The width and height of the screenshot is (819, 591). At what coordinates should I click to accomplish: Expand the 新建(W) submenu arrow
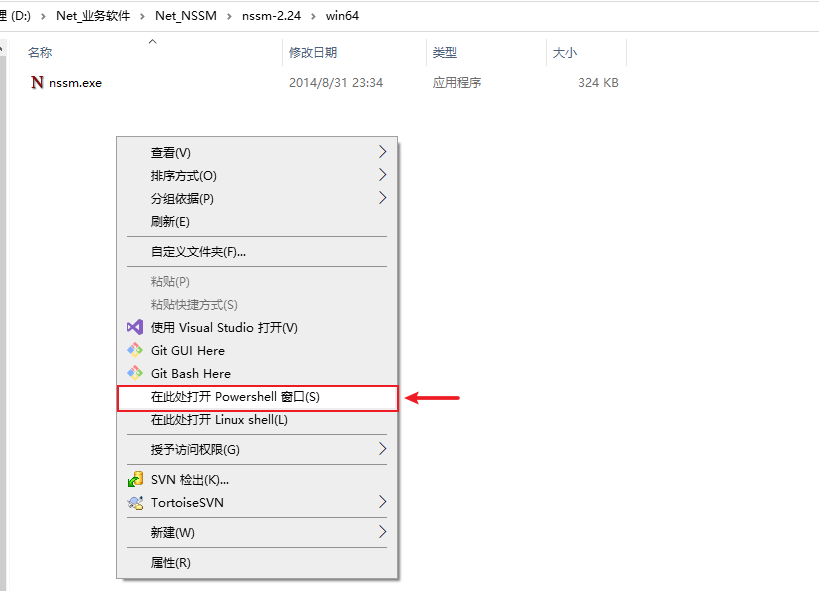point(382,532)
